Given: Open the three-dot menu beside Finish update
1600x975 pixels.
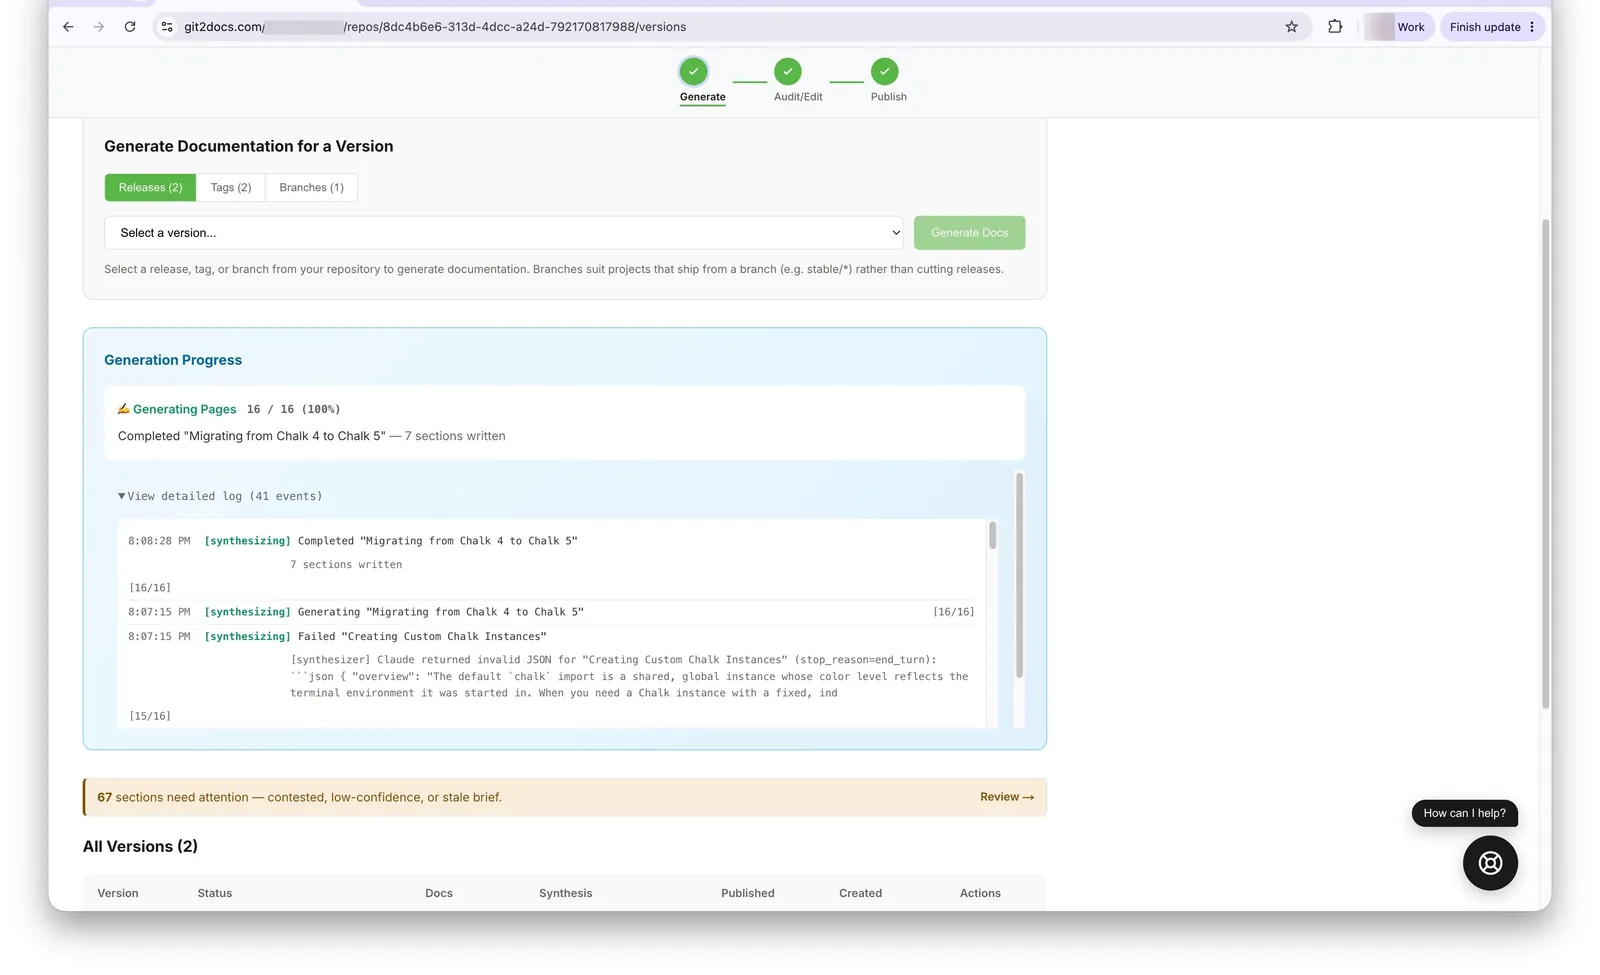Looking at the screenshot, I should point(1532,27).
